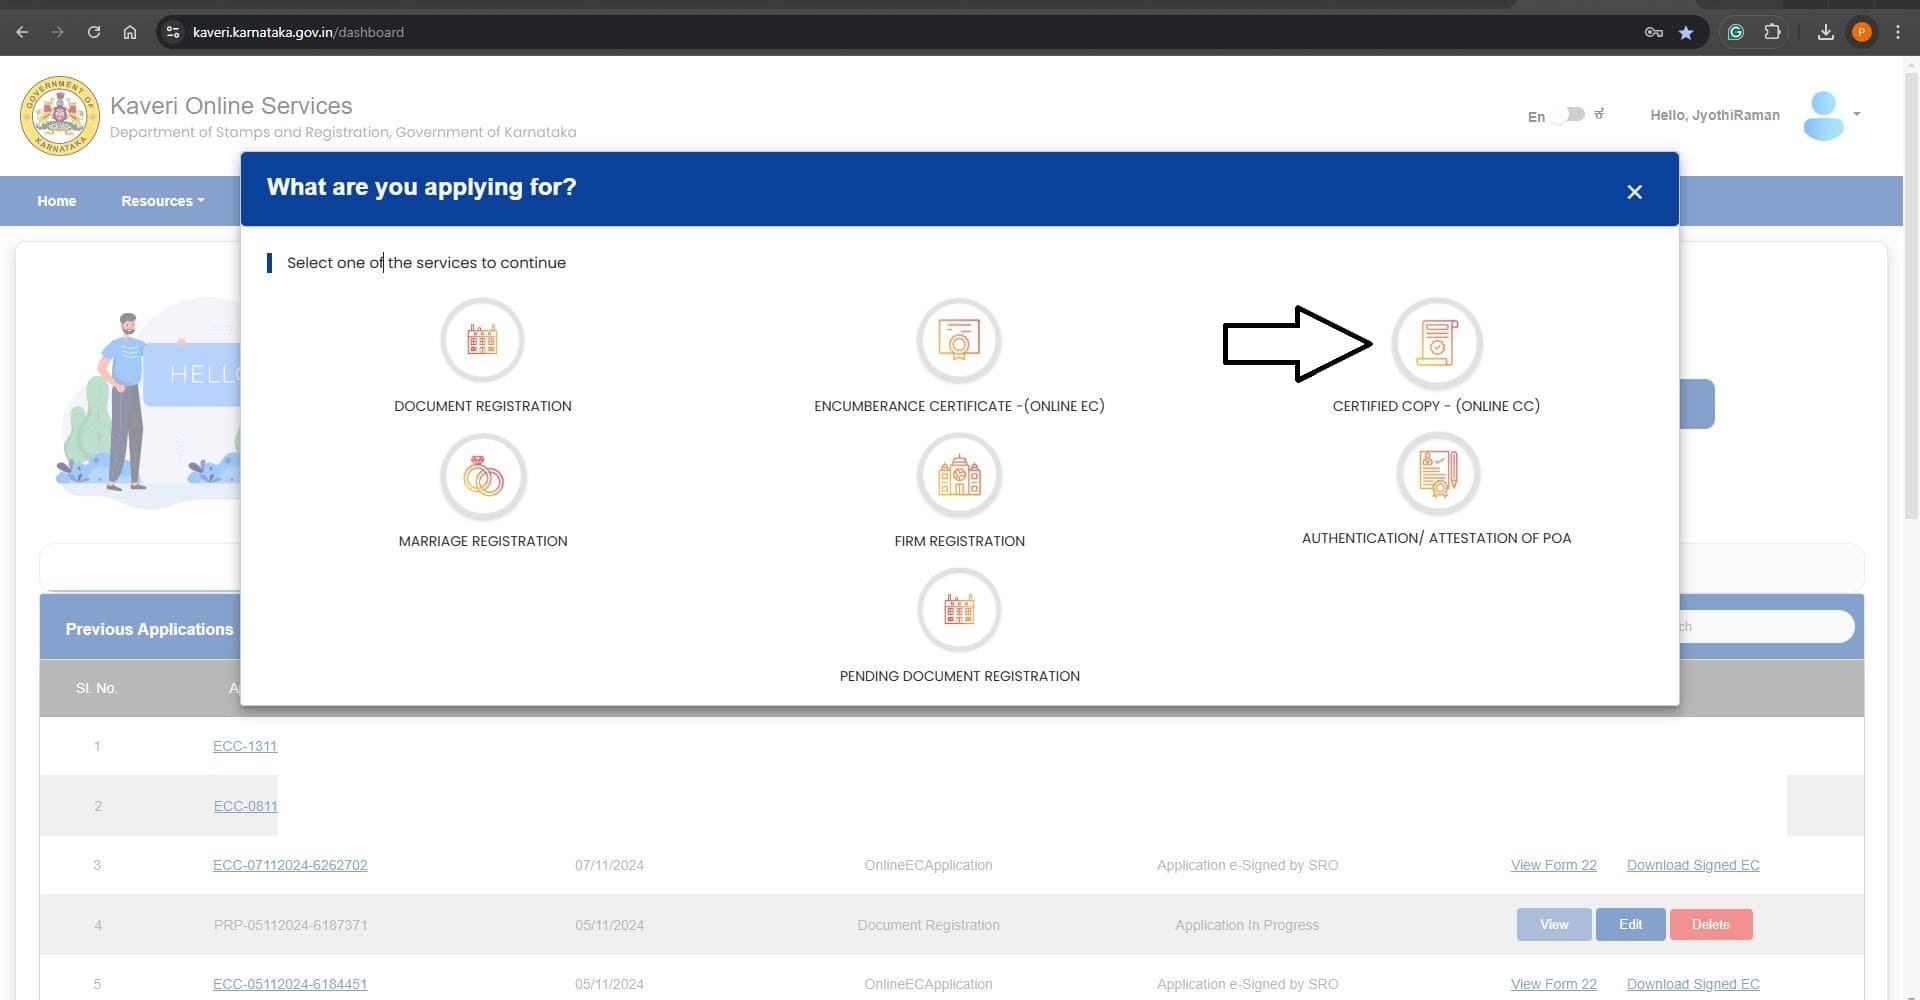This screenshot has width=1920, height=1000.
Task: Open Pending Document Registration icon
Action: [x=958, y=610]
